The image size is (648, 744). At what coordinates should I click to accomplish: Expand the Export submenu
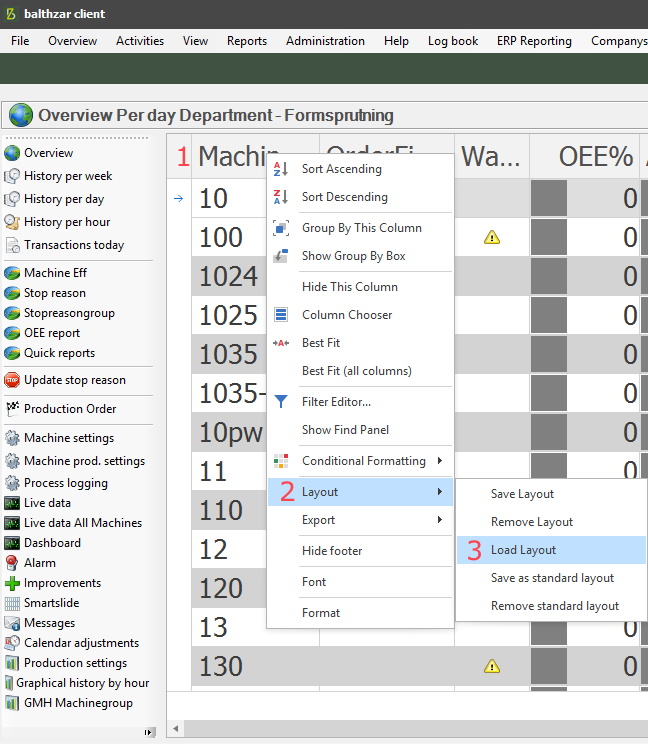click(439, 520)
